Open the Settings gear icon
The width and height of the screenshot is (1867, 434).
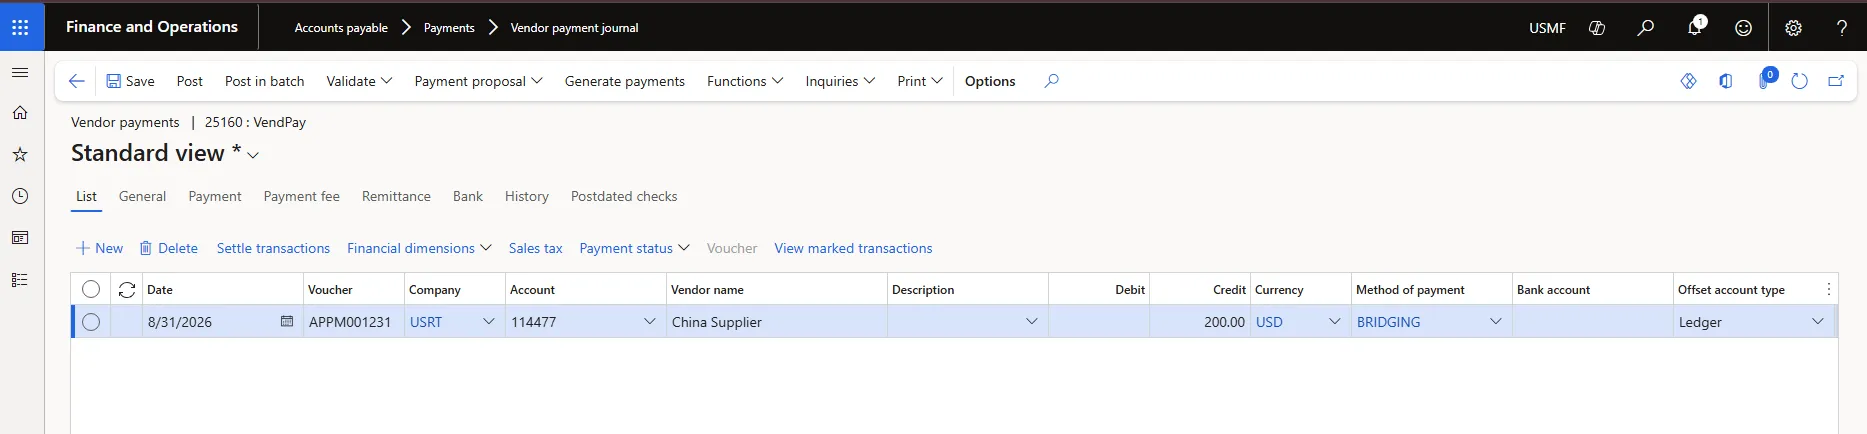point(1793,28)
